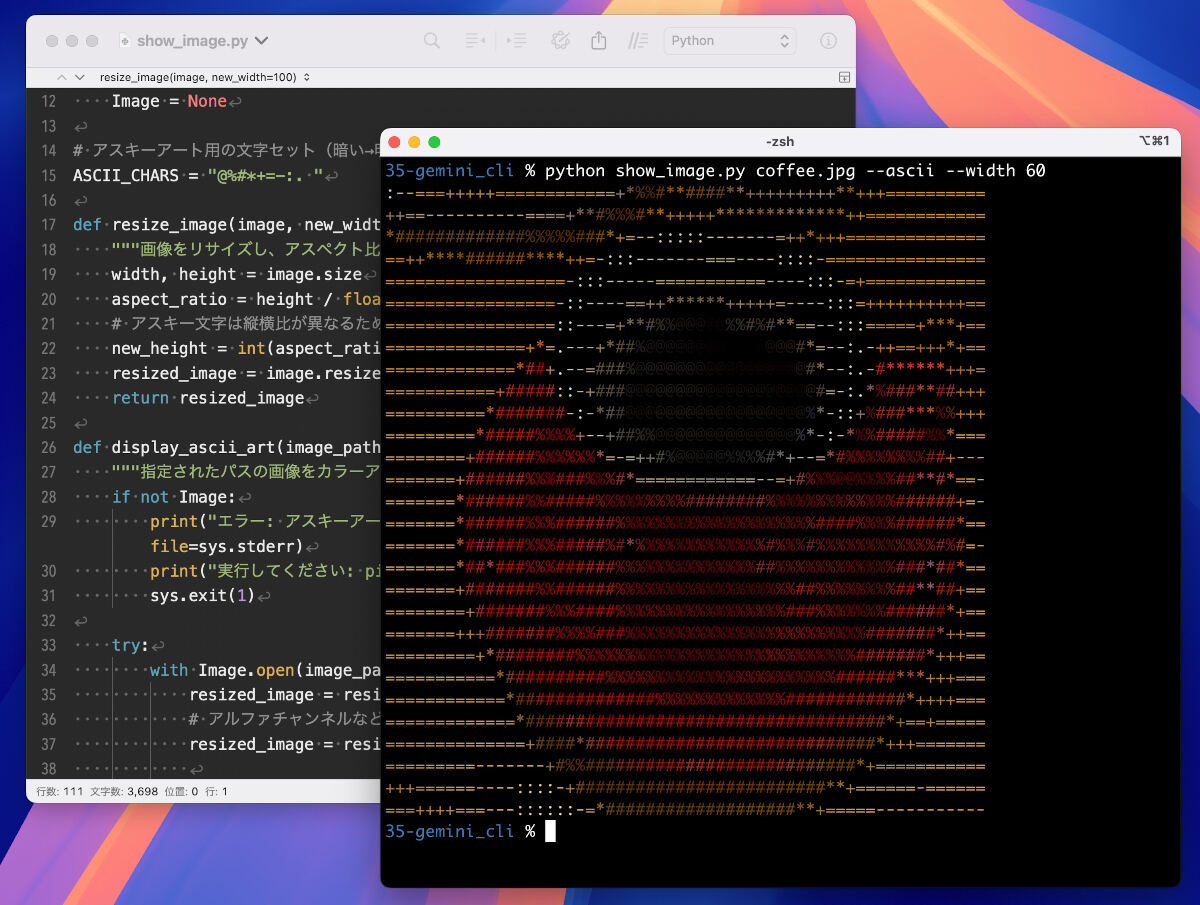Click "width, height = image.size" in the code

[x=237, y=274]
